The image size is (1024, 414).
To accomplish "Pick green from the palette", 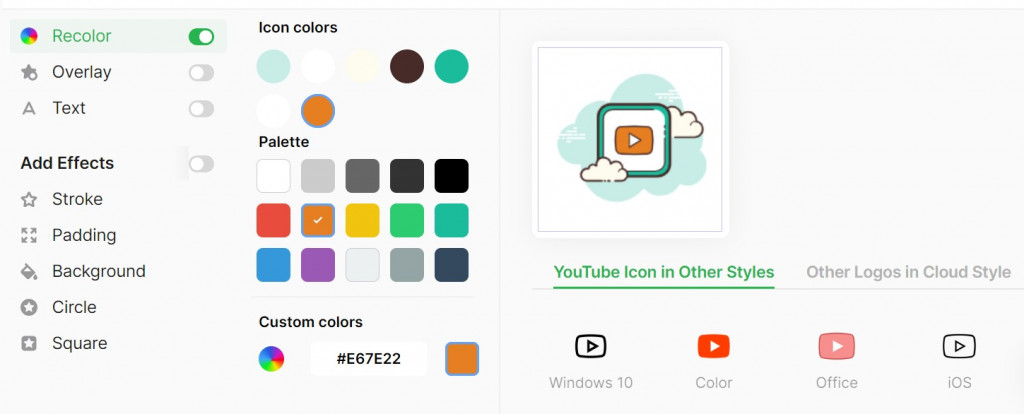I will 407,220.
